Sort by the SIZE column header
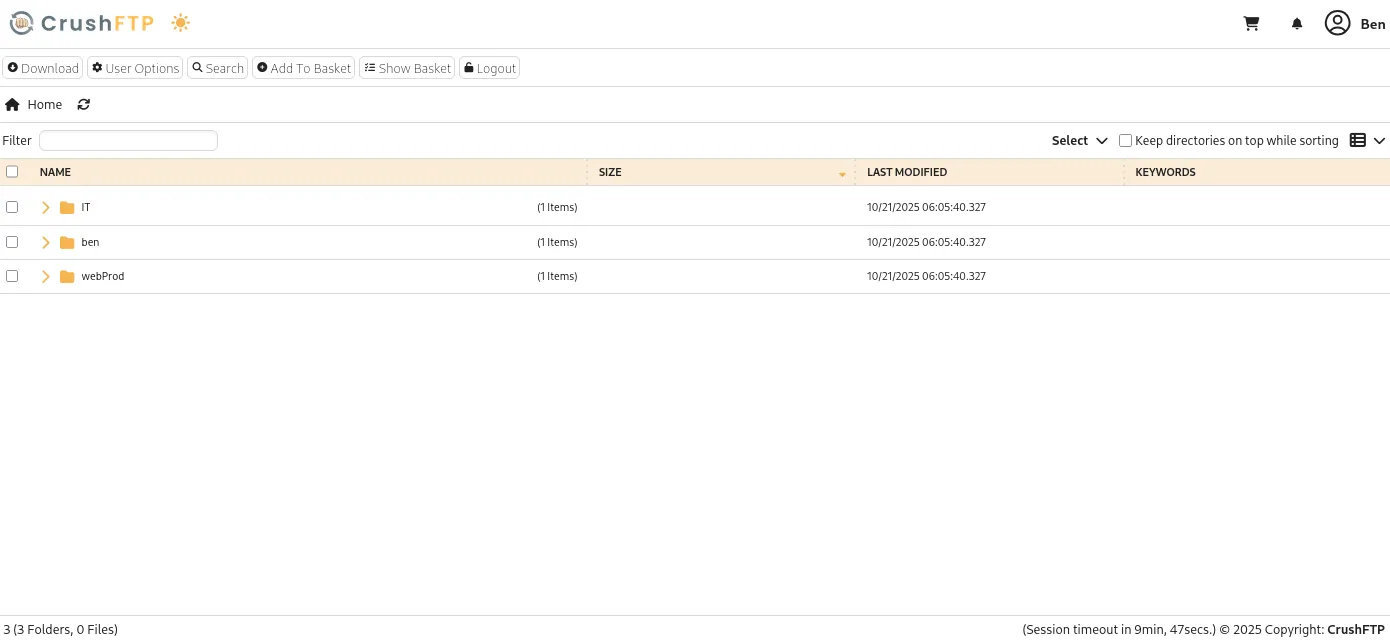Viewport: 1390px width, 640px height. tap(610, 172)
